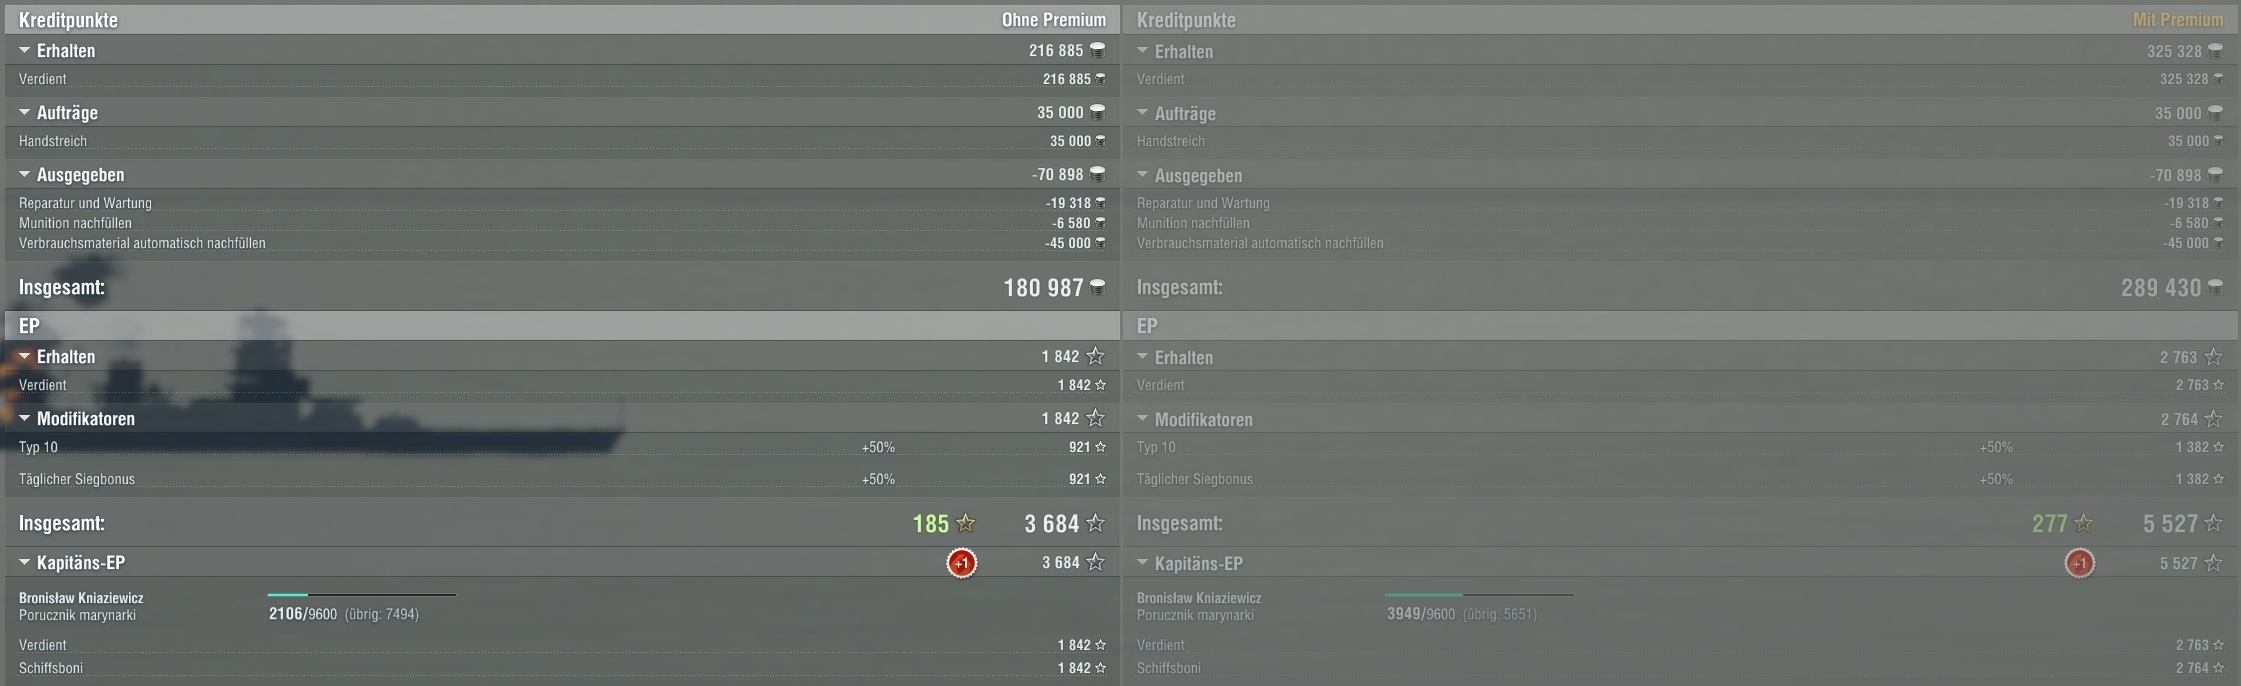Select the Mit Premium header label
This screenshot has height=686, width=2241.
[x=2178, y=20]
